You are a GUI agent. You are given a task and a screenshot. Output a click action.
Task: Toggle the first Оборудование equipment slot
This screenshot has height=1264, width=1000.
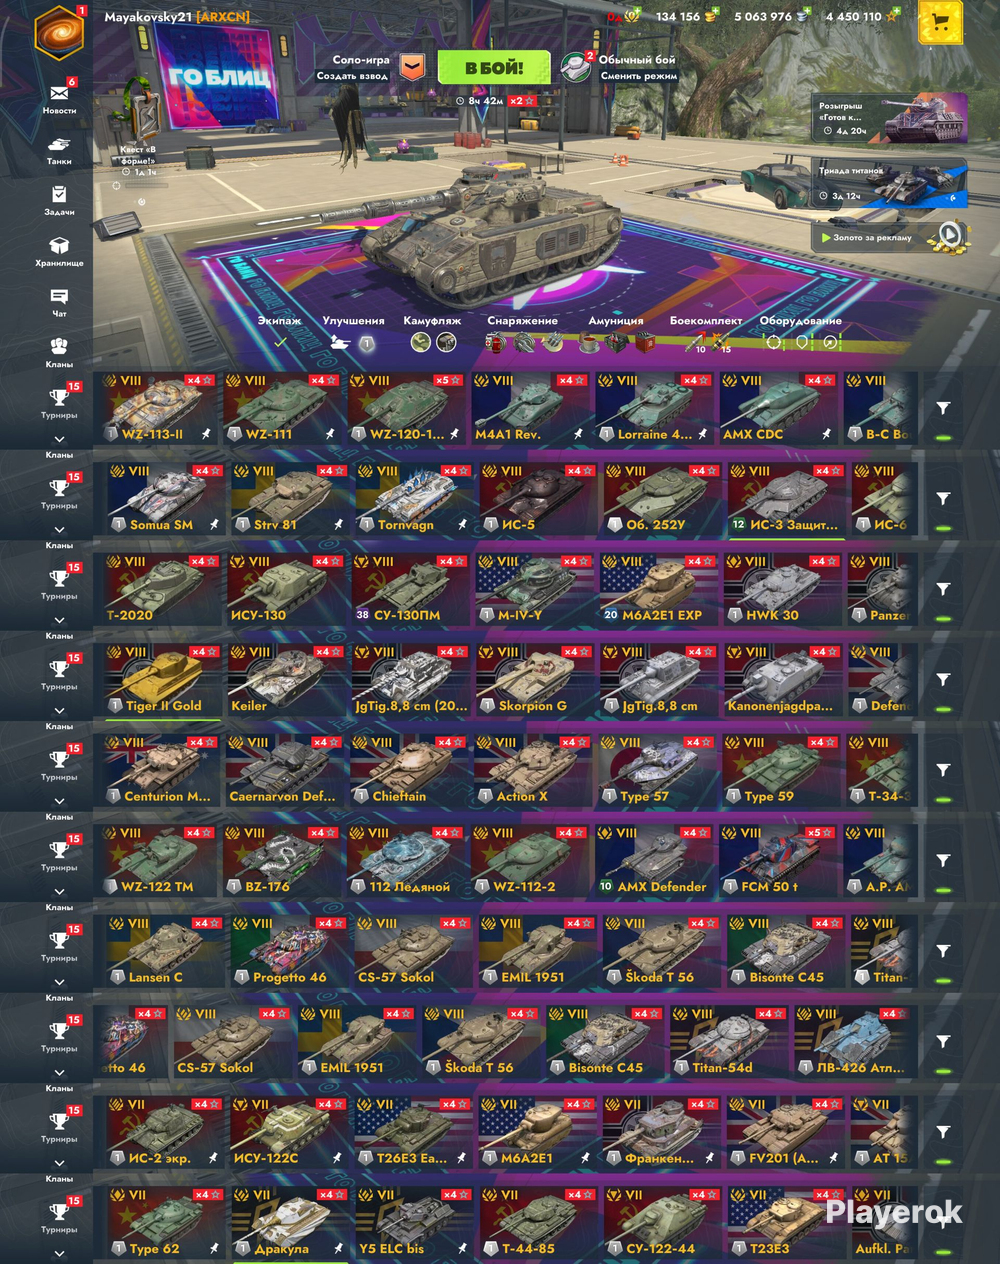773,342
